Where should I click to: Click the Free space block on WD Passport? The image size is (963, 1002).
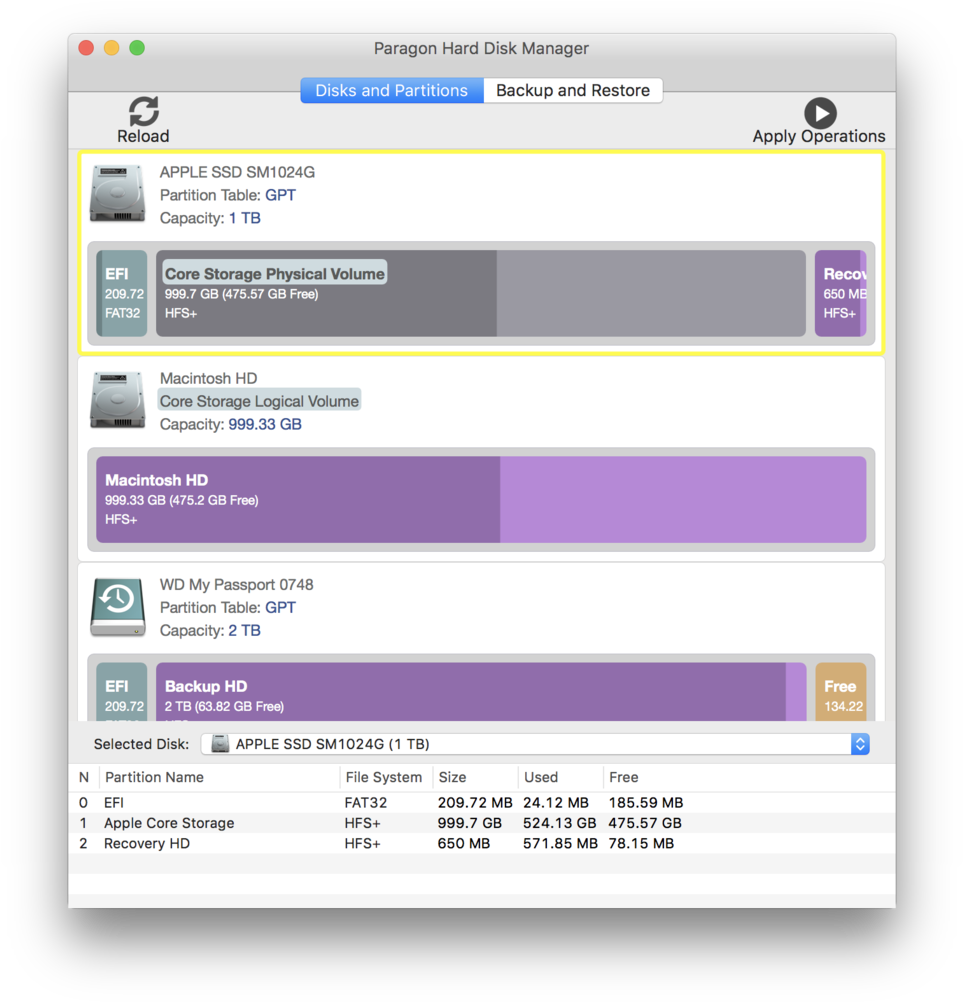tap(840, 690)
